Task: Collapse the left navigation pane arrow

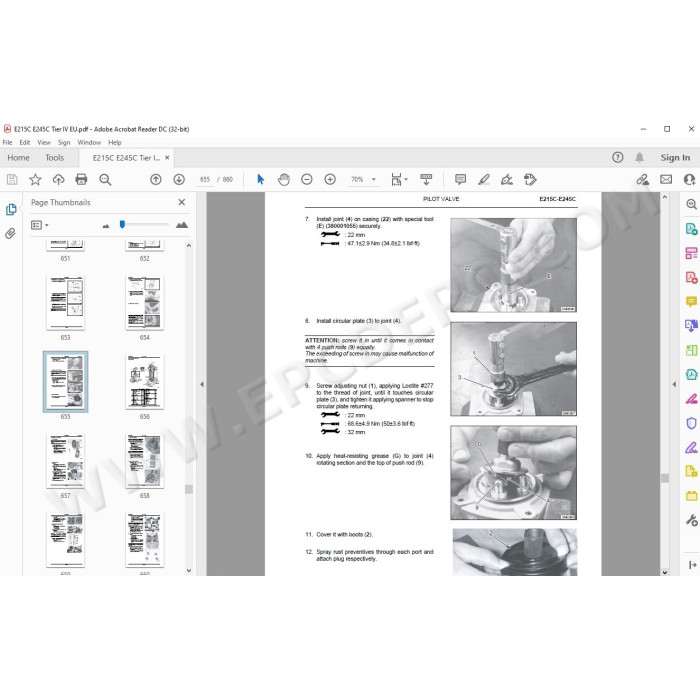Action: tap(202, 384)
